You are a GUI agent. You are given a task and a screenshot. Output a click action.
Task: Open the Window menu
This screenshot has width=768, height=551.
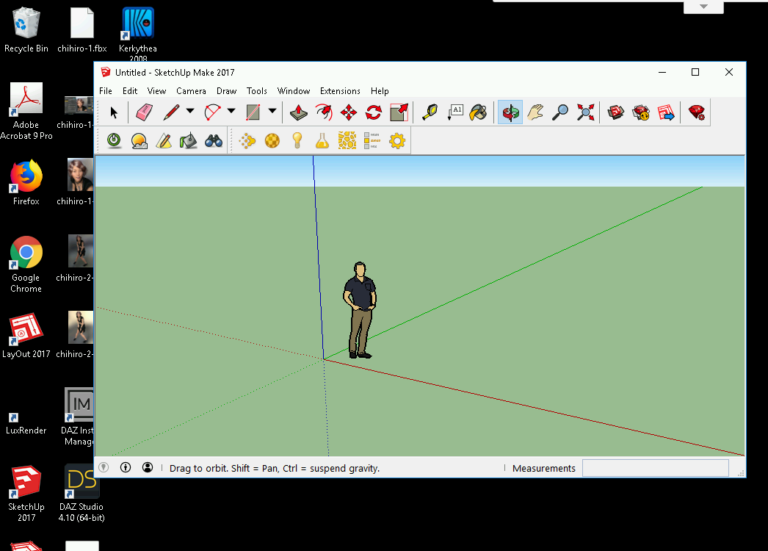pos(293,91)
